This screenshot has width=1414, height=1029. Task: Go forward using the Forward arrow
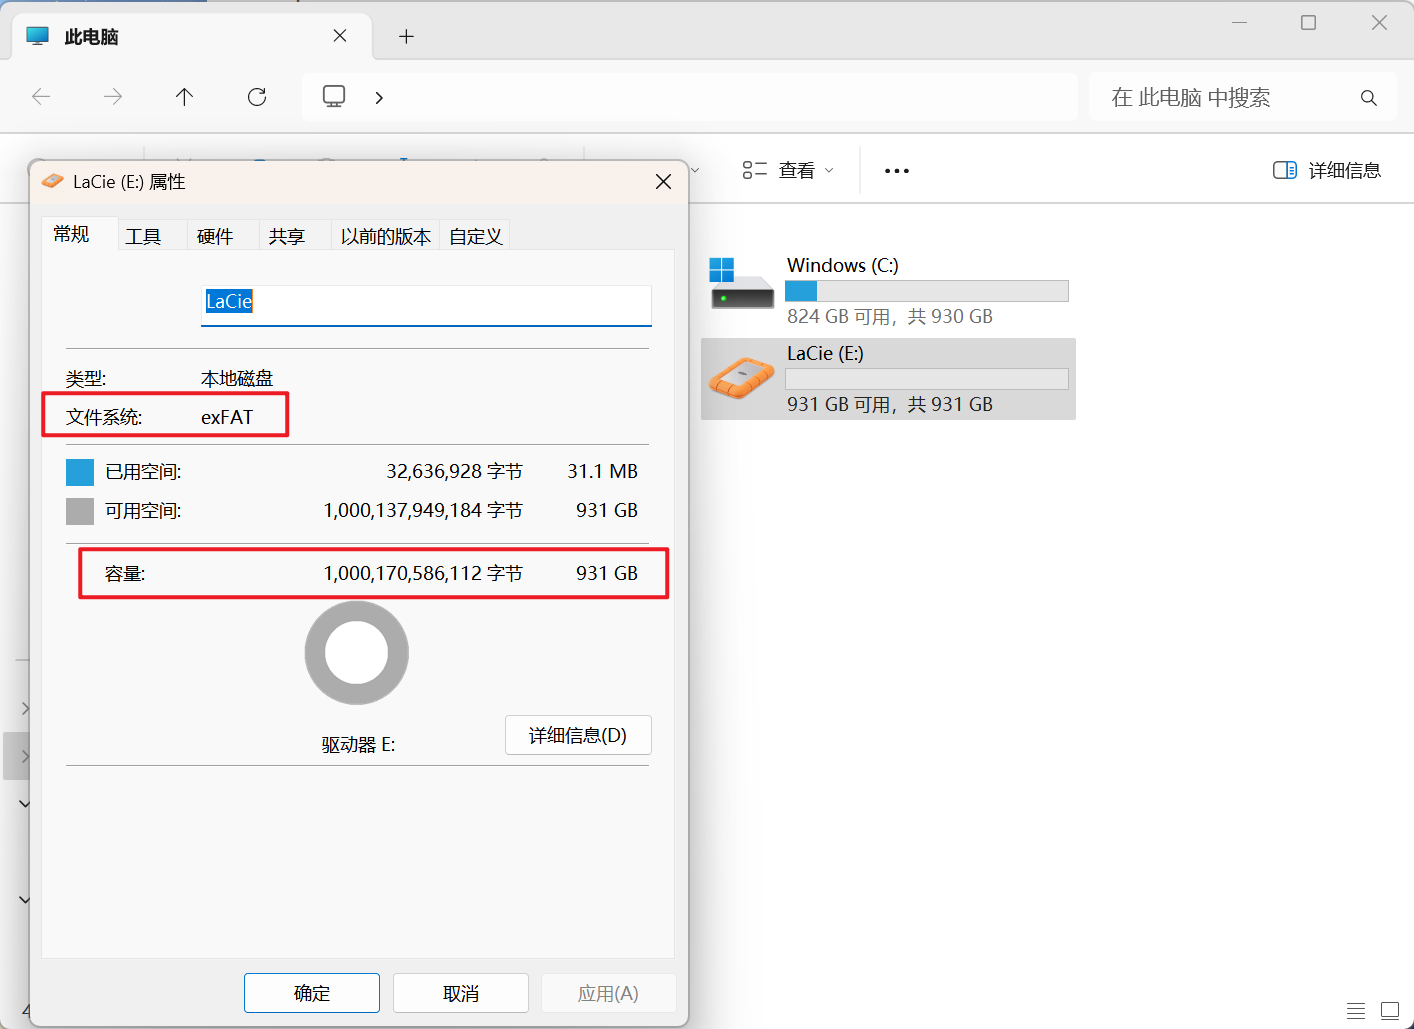tap(113, 97)
